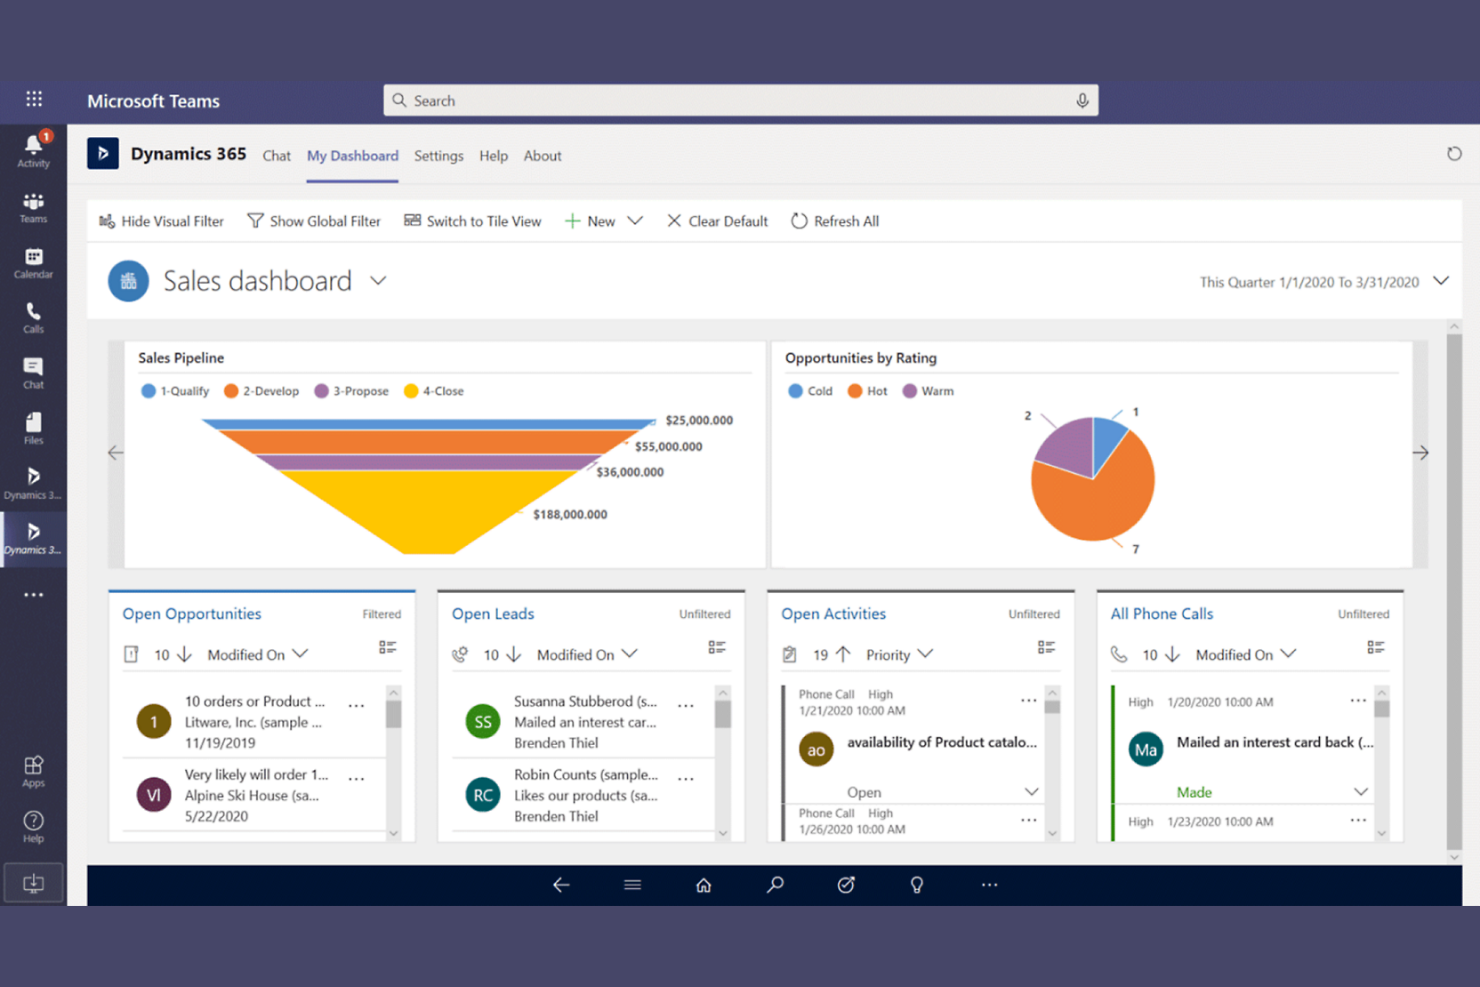
Task: Switch to Tile View
Action: point(472,221)
